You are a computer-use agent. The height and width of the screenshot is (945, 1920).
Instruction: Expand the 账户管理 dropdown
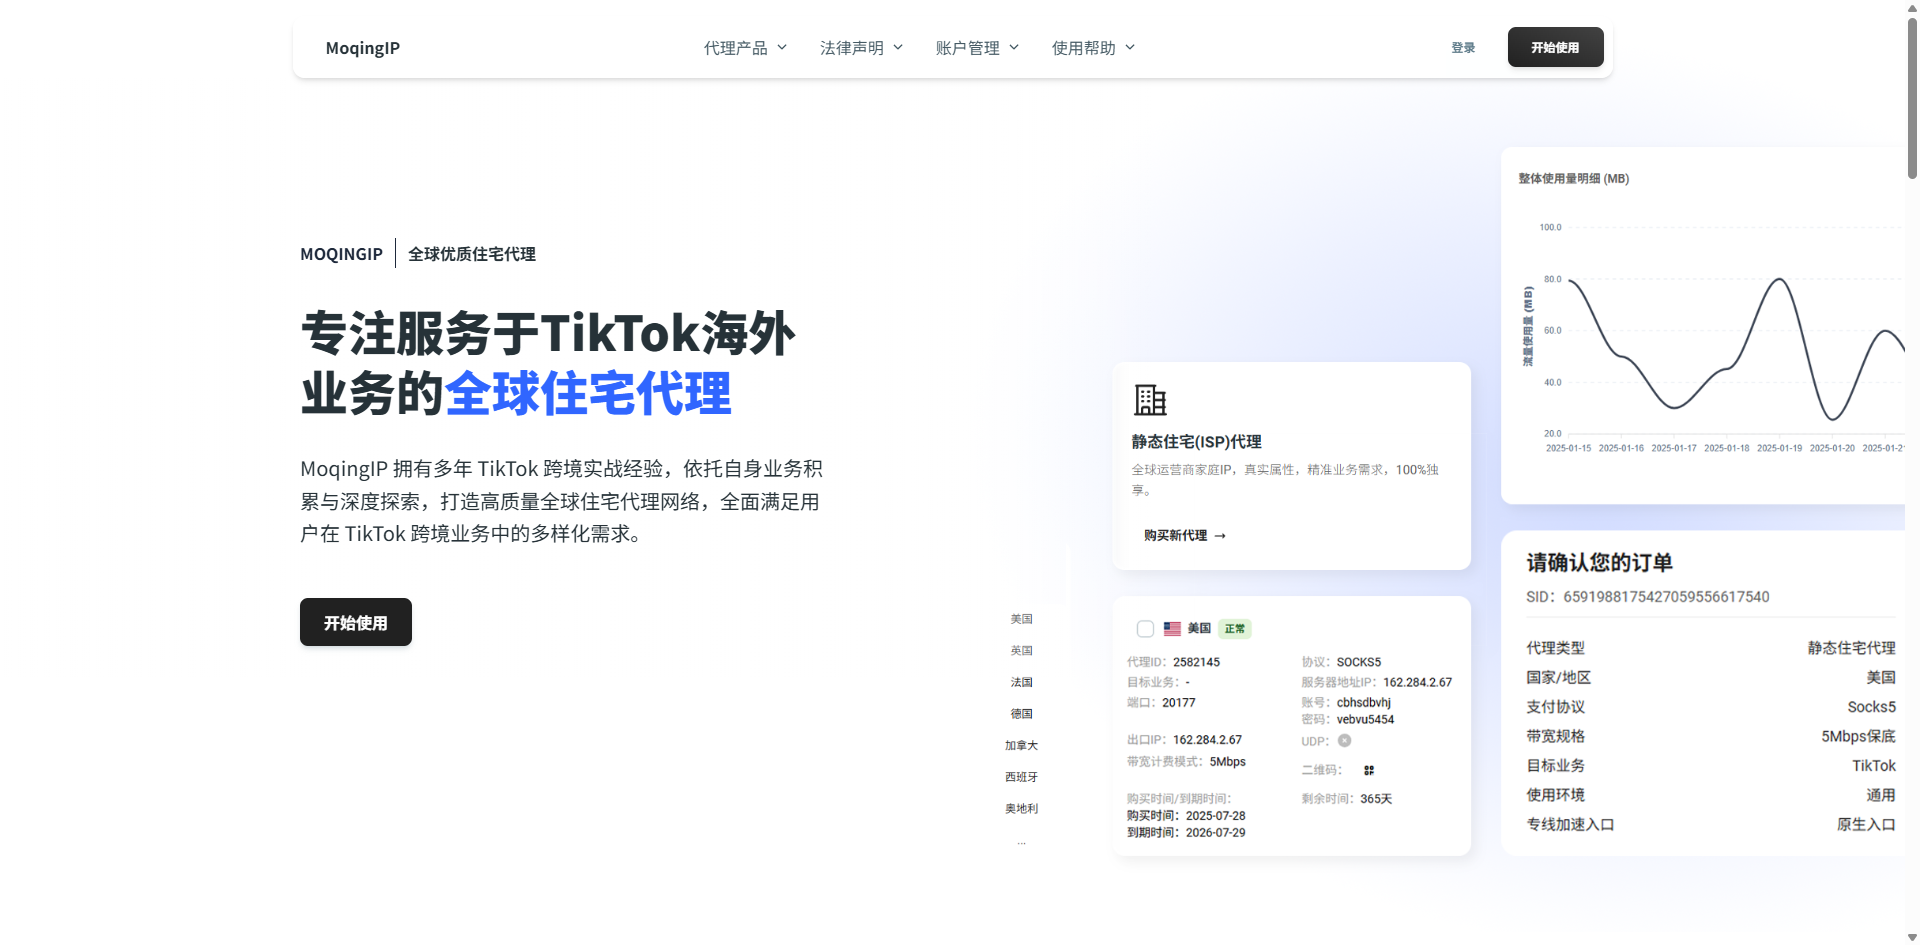click(x=976, y=47)
